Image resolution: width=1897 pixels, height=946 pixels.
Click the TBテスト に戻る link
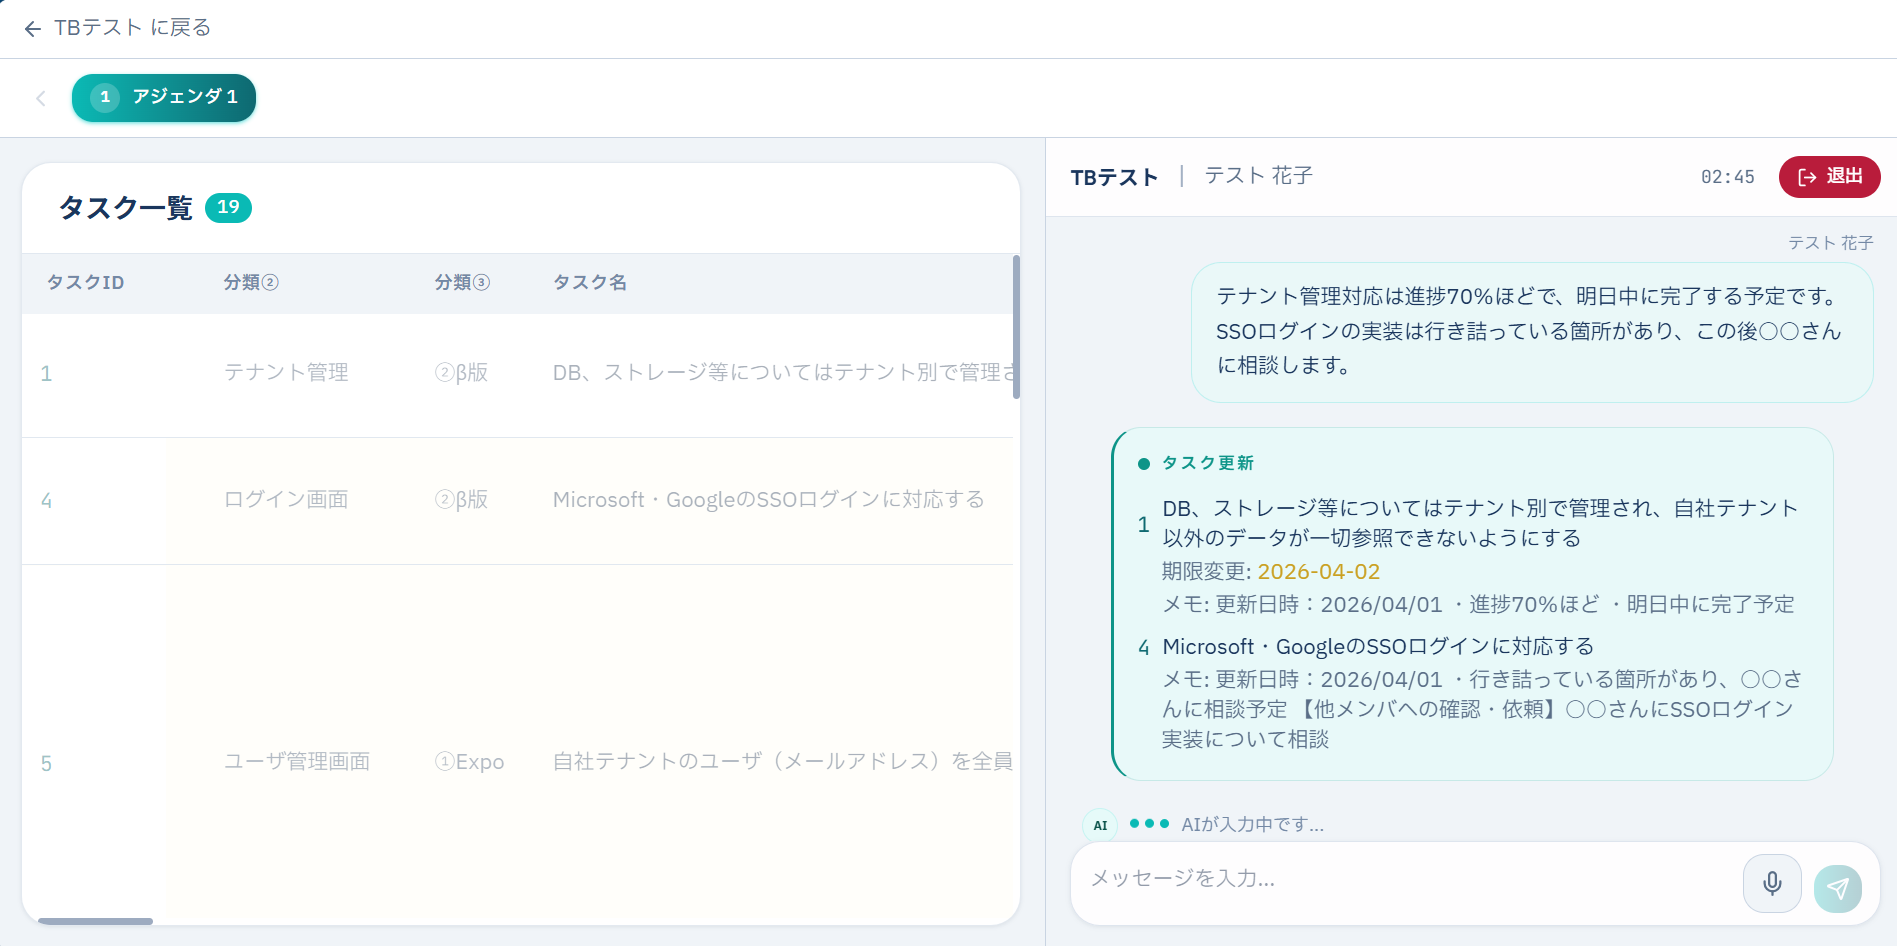click(132, 28)
